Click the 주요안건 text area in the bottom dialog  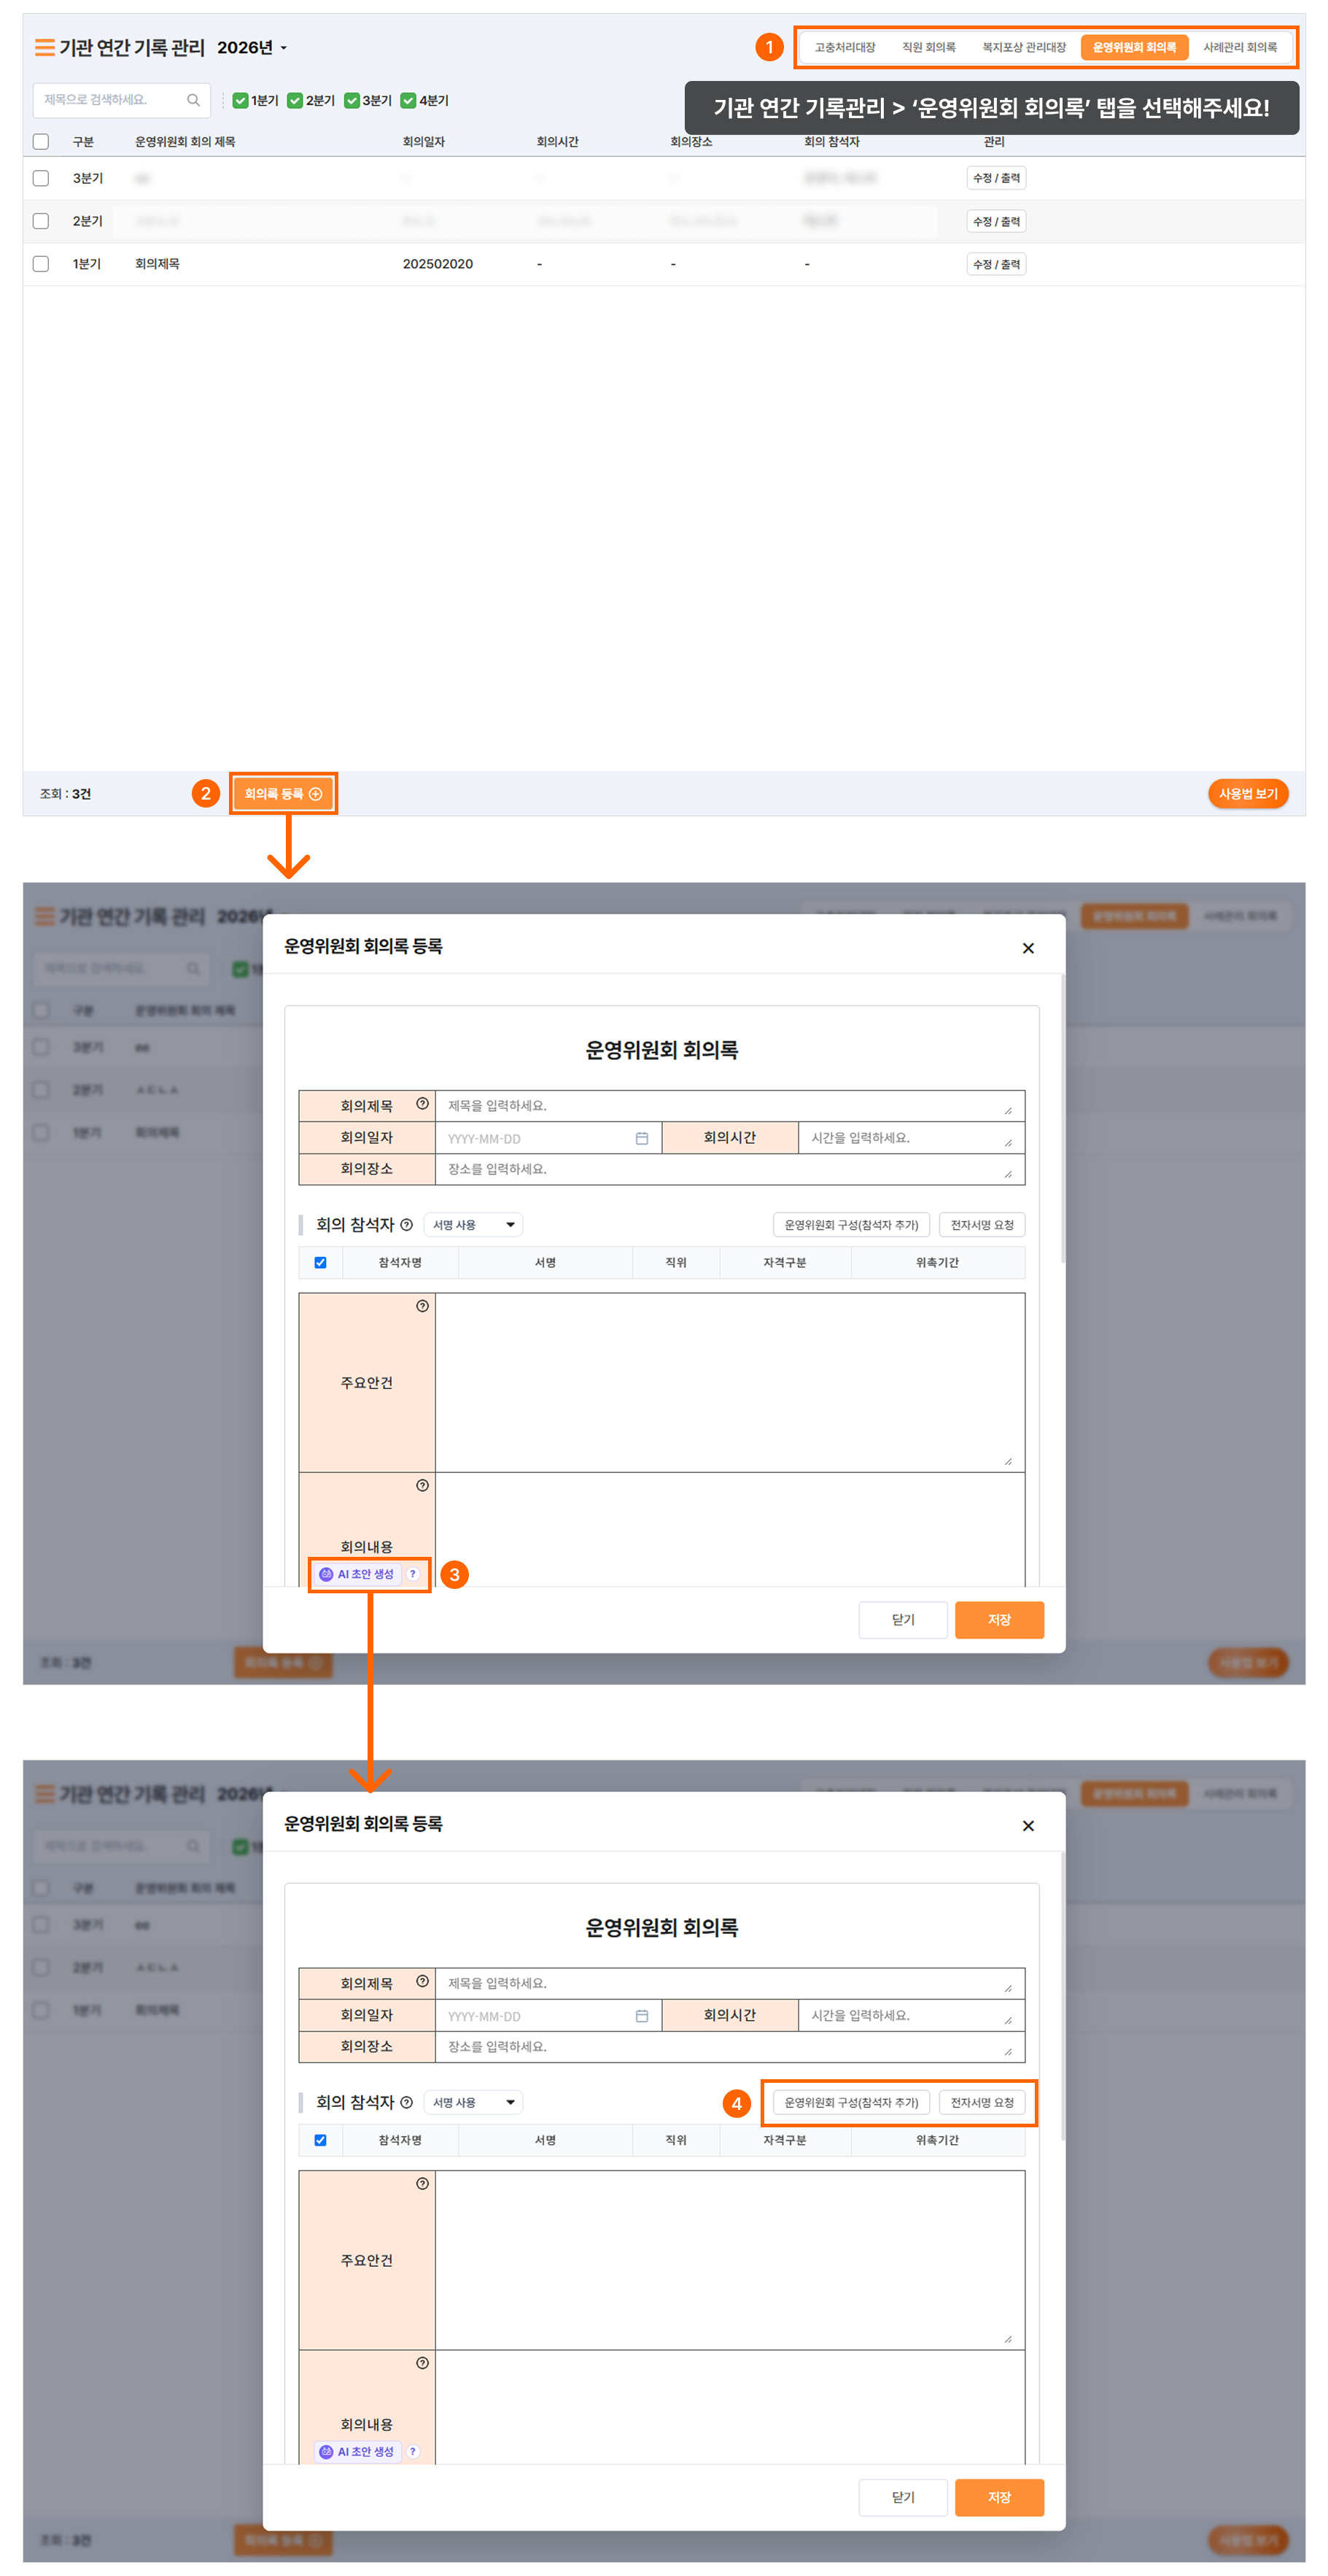[x=730, y=2259]
